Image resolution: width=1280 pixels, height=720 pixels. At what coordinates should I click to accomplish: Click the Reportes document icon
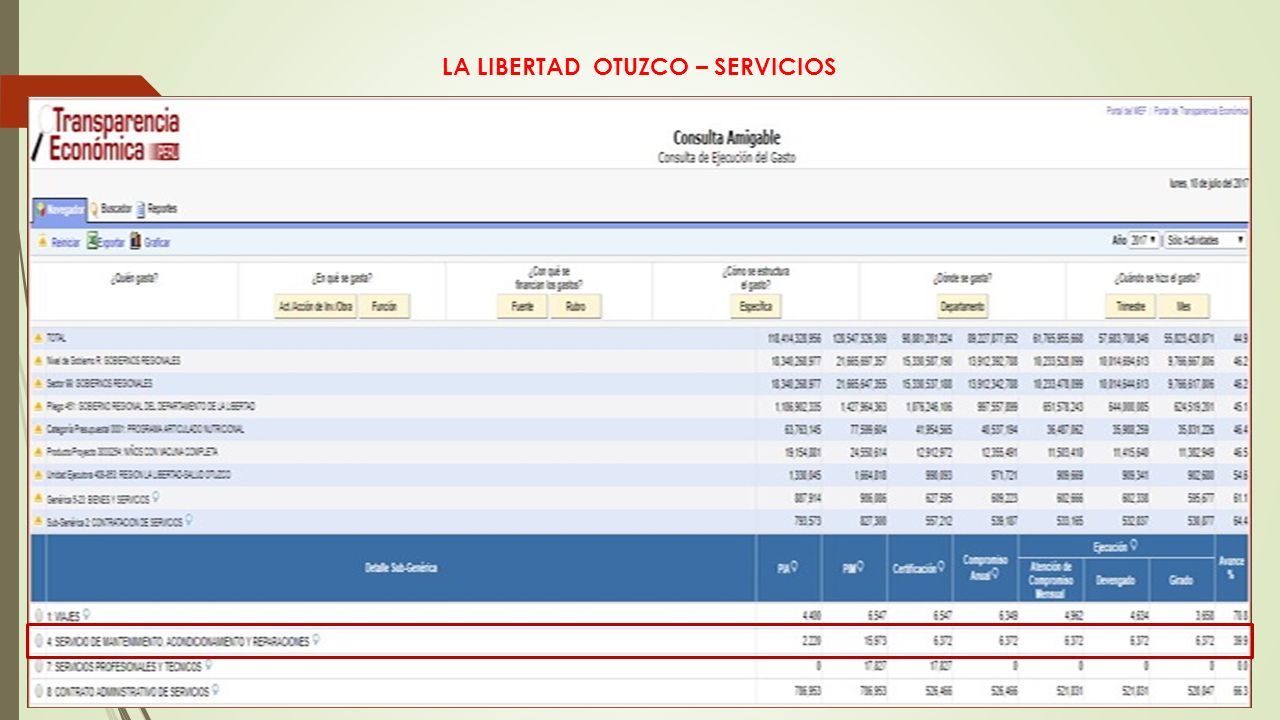coord(141,209)
